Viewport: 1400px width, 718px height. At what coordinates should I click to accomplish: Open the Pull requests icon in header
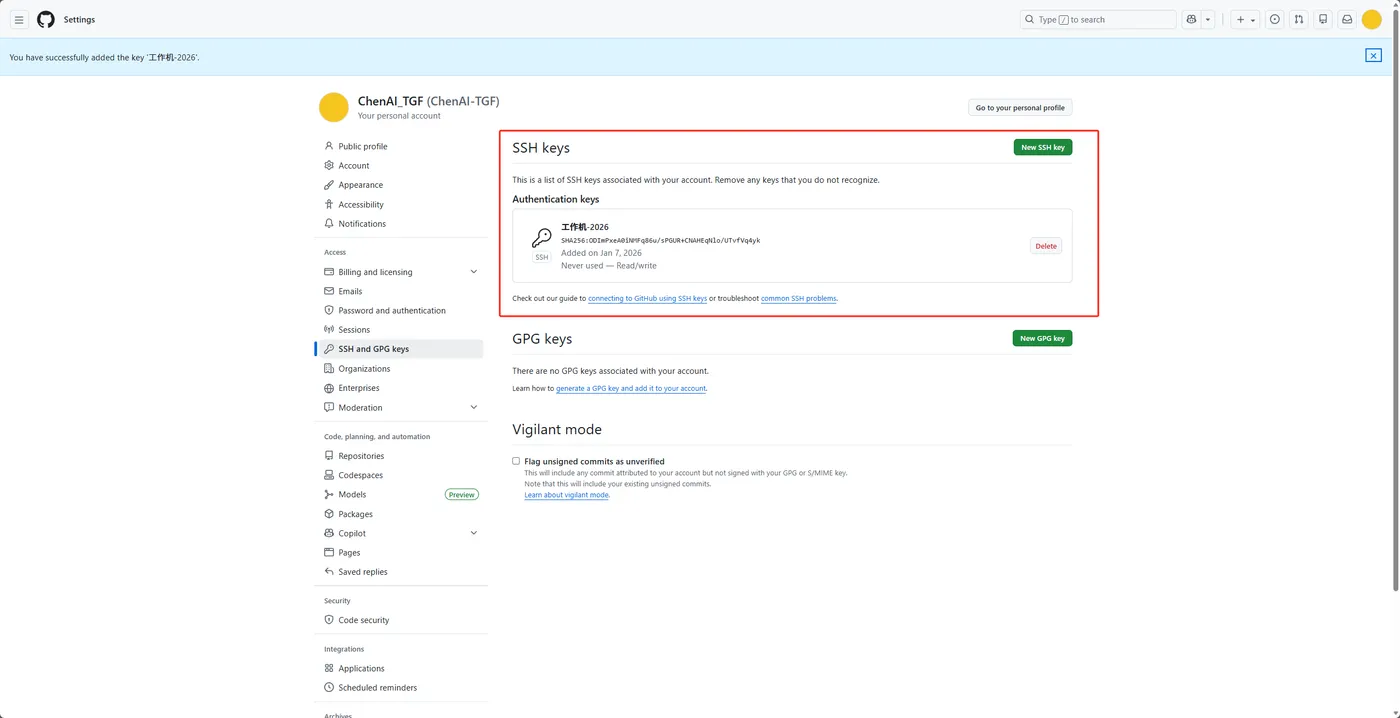point(1298,19)
